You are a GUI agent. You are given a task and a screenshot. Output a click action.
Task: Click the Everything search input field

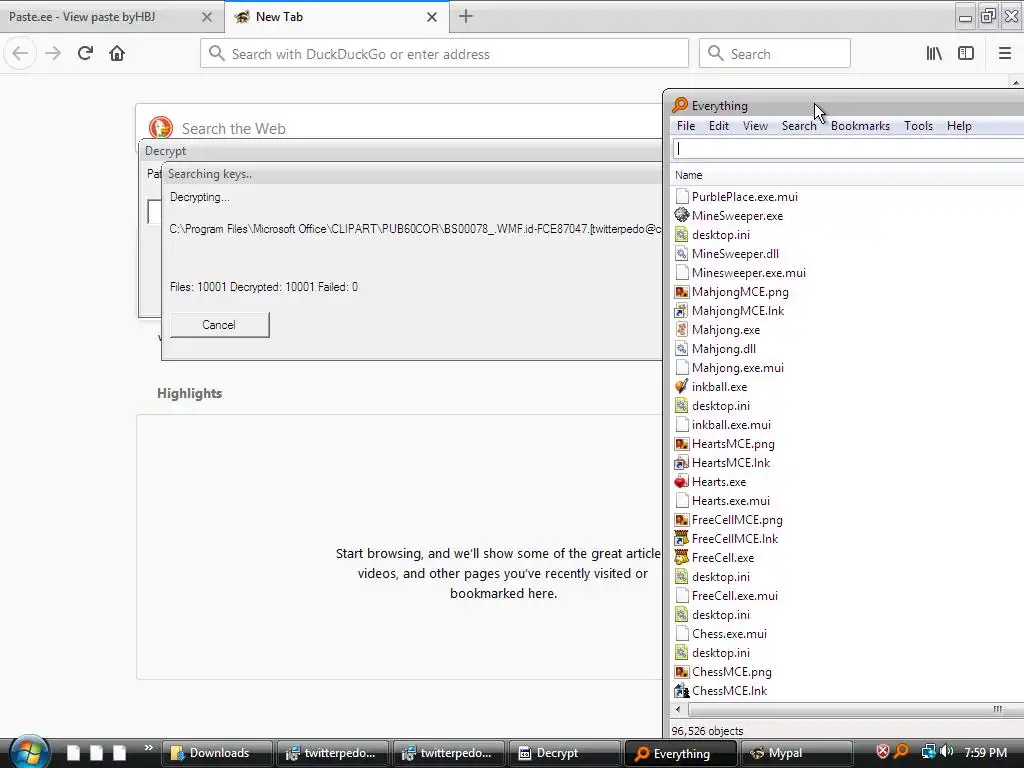pos(848,149)
